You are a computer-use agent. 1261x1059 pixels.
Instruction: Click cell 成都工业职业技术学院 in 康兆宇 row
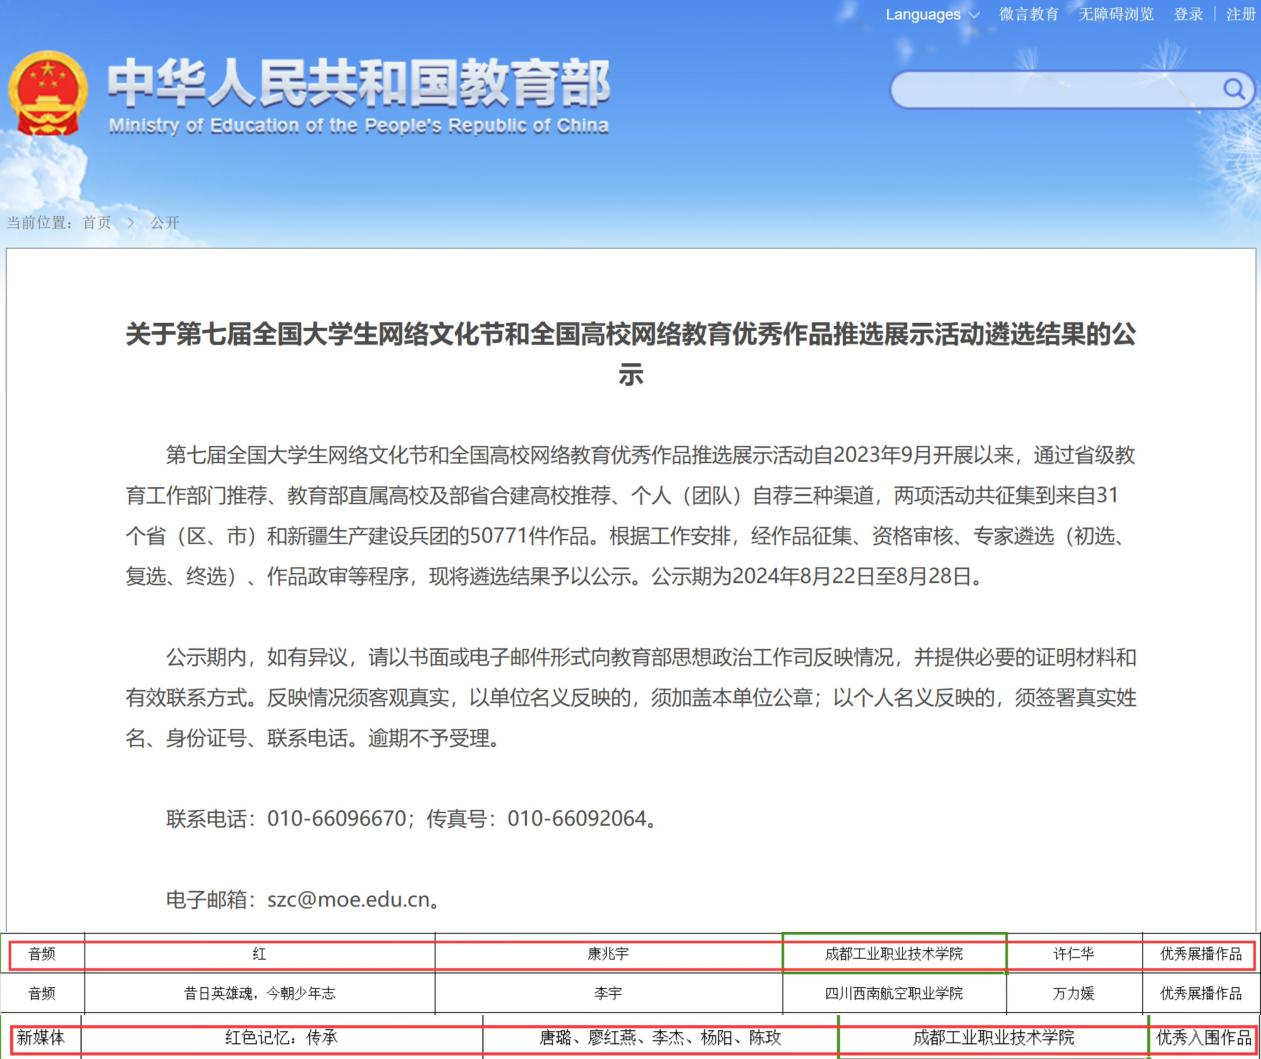pos(893,953)
